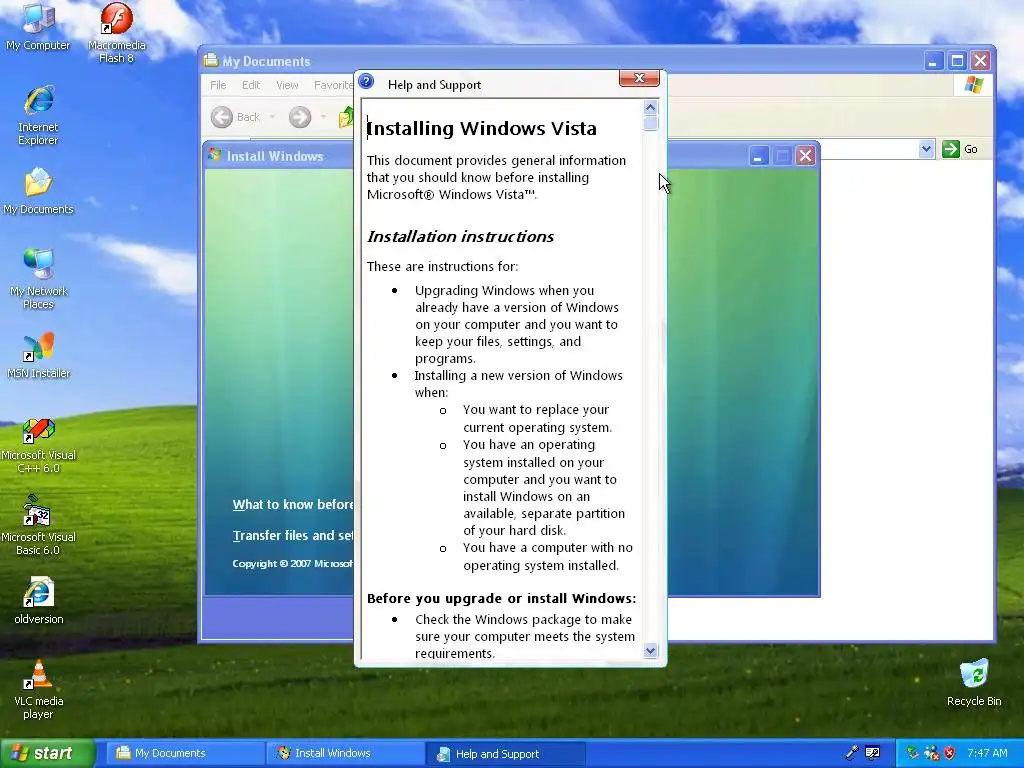Launch Microsoft Visual C++ 6.0 shortcut
Screen dimensions: 1024x768
click(x=38, y=445)
